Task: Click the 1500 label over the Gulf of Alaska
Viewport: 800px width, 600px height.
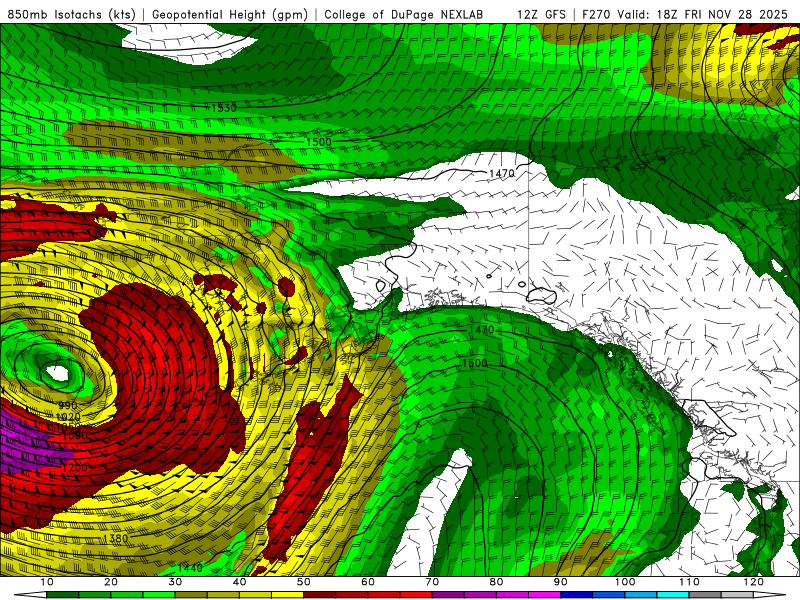Action: 474,363
